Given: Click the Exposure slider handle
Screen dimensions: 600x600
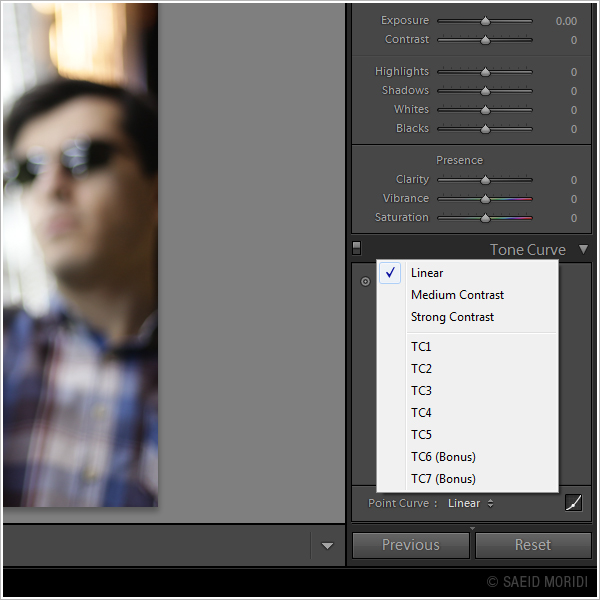Looking at the screenshot, I should point(486,21).
